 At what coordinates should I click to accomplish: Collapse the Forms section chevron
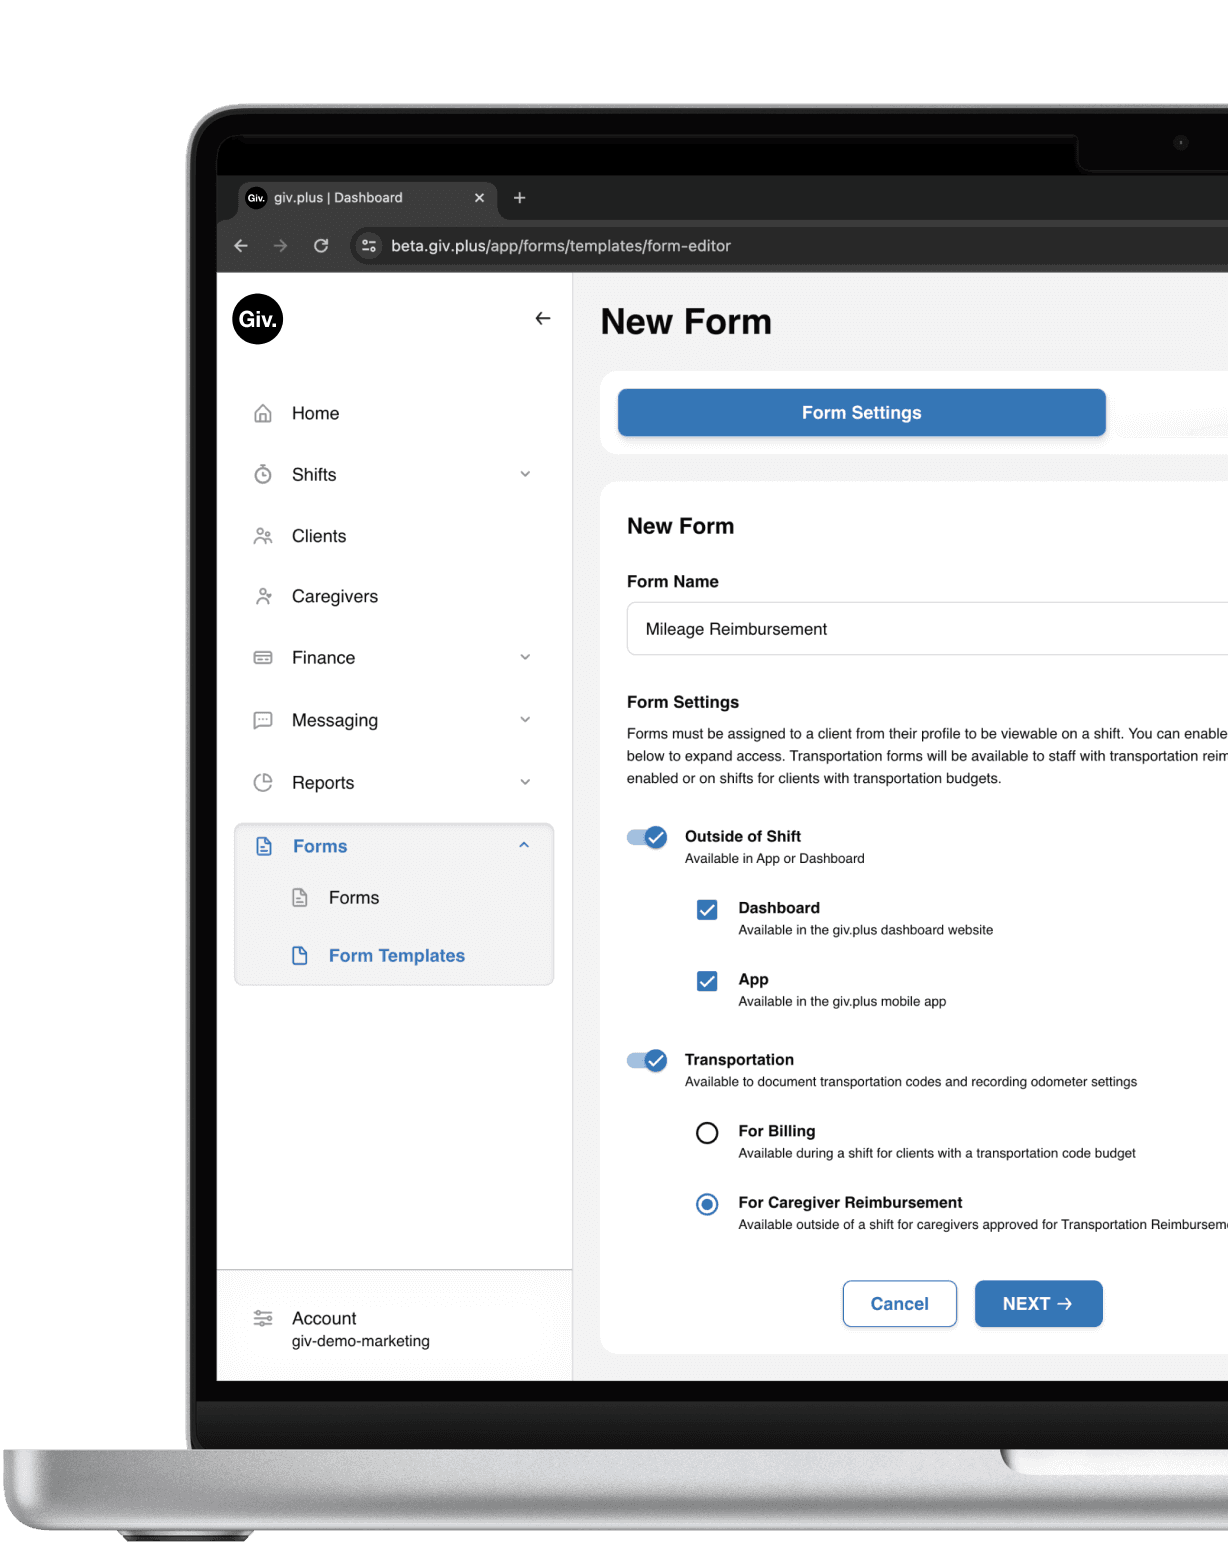pos(524,845)
